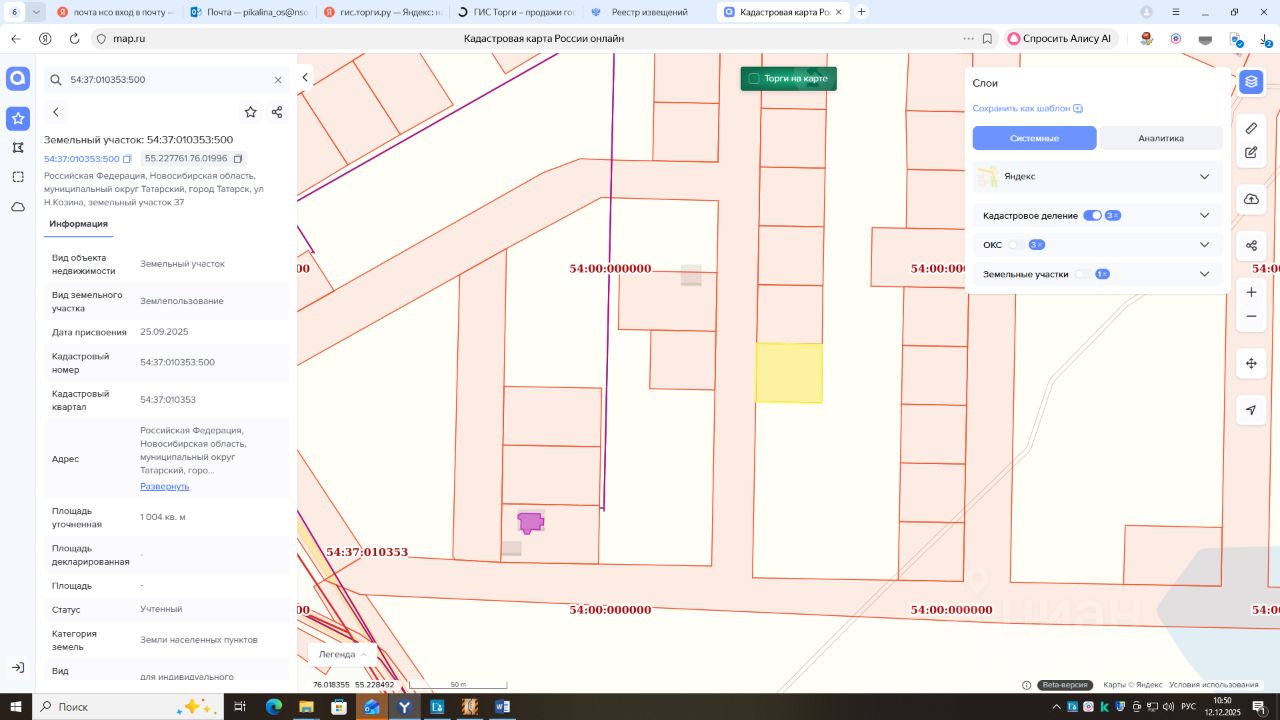Click the Развернуть address link
Screen dimensions: 1280x720
tap(164, 486)
